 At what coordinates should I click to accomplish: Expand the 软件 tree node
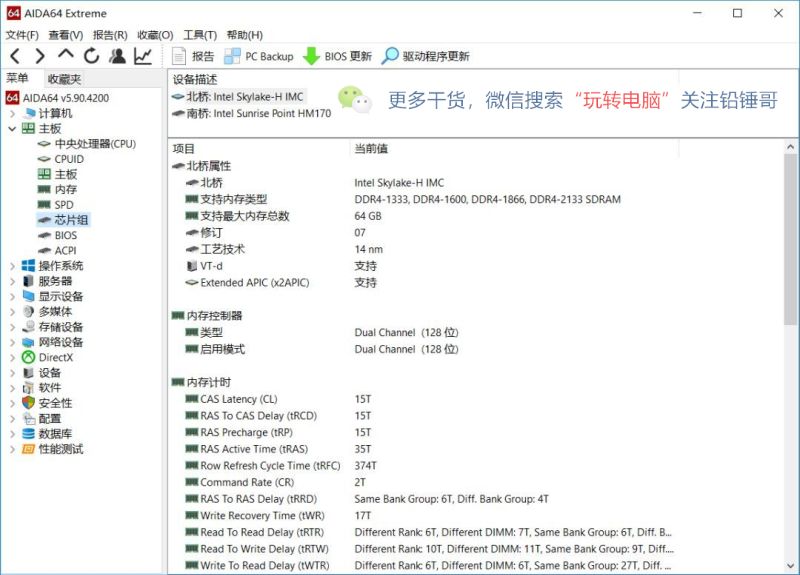click(13, 388)
